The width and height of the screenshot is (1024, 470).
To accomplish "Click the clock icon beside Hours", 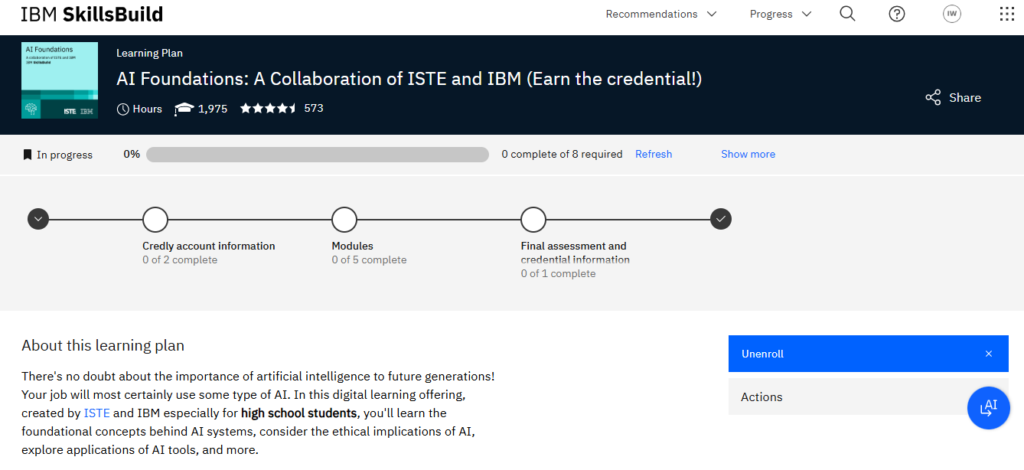I will click(123, 109).
